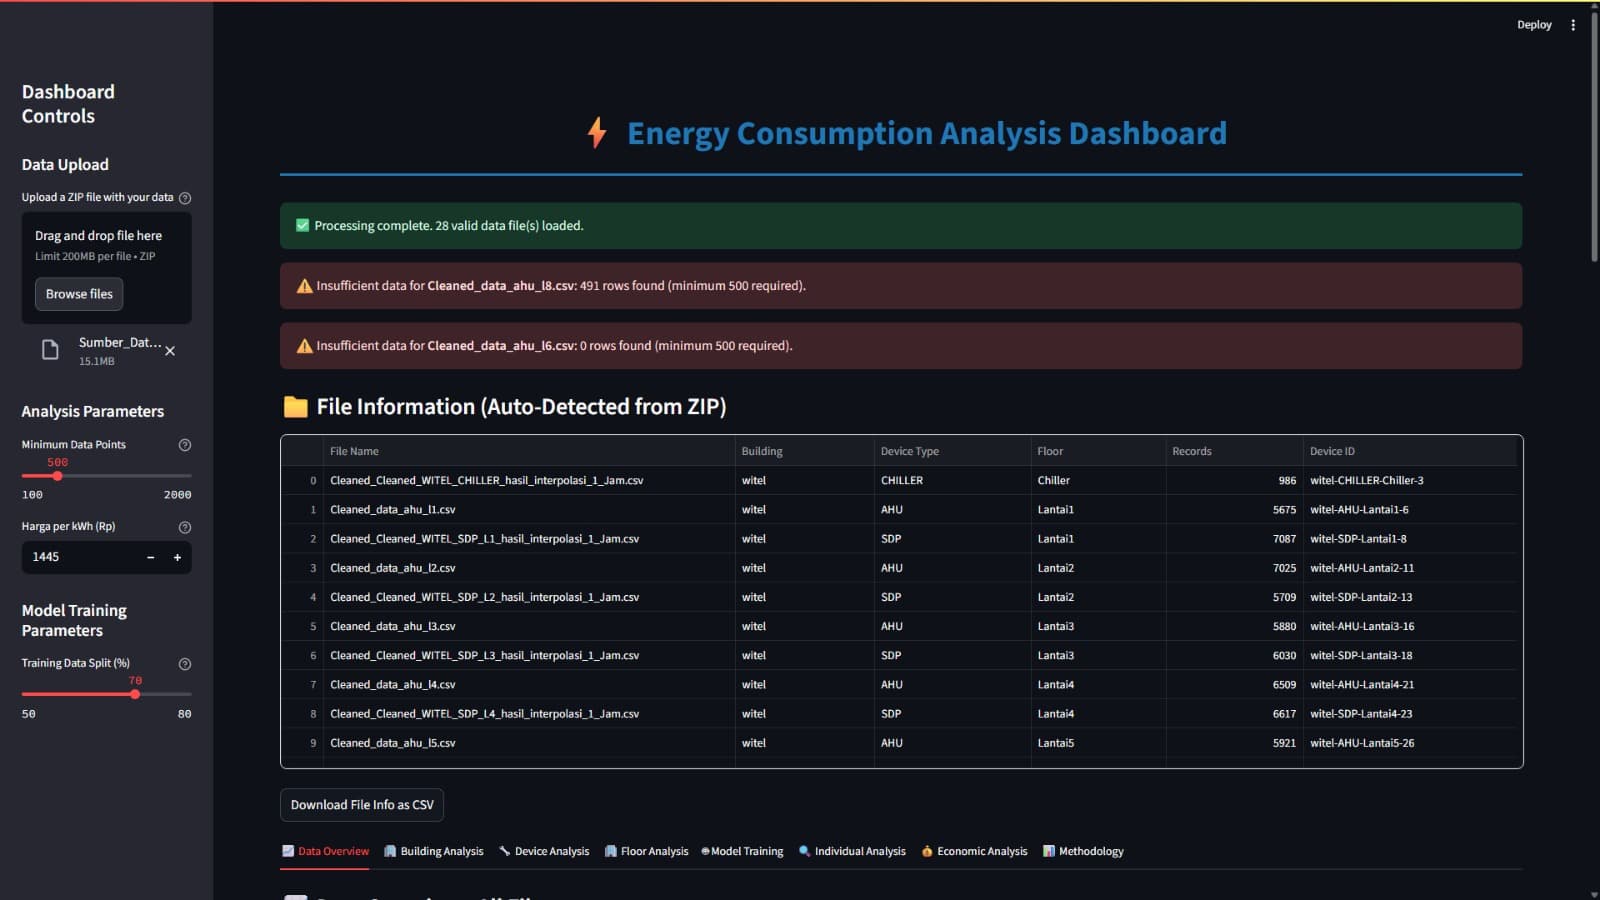Sort table by Device Type column header
The image size is (1600, 900).
coord(952,451)
